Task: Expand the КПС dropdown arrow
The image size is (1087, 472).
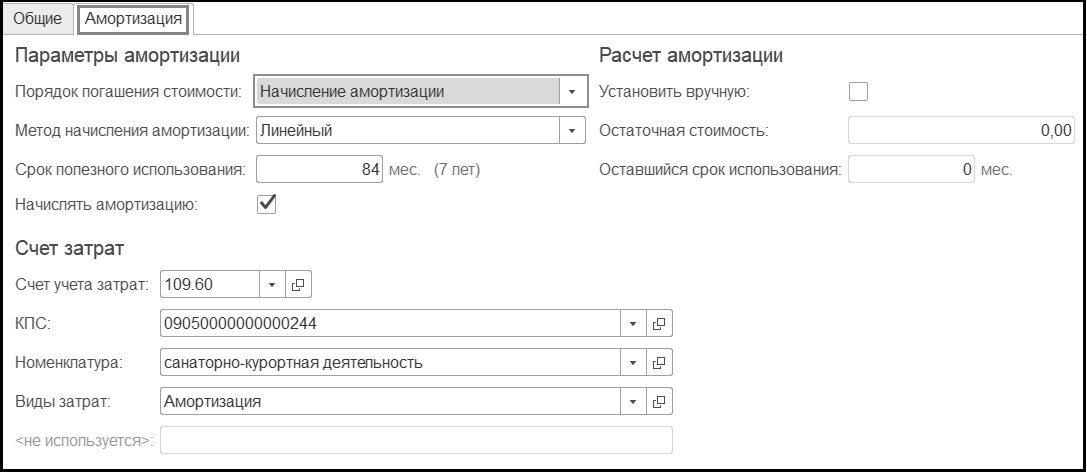Action: [x=633, y=324]
